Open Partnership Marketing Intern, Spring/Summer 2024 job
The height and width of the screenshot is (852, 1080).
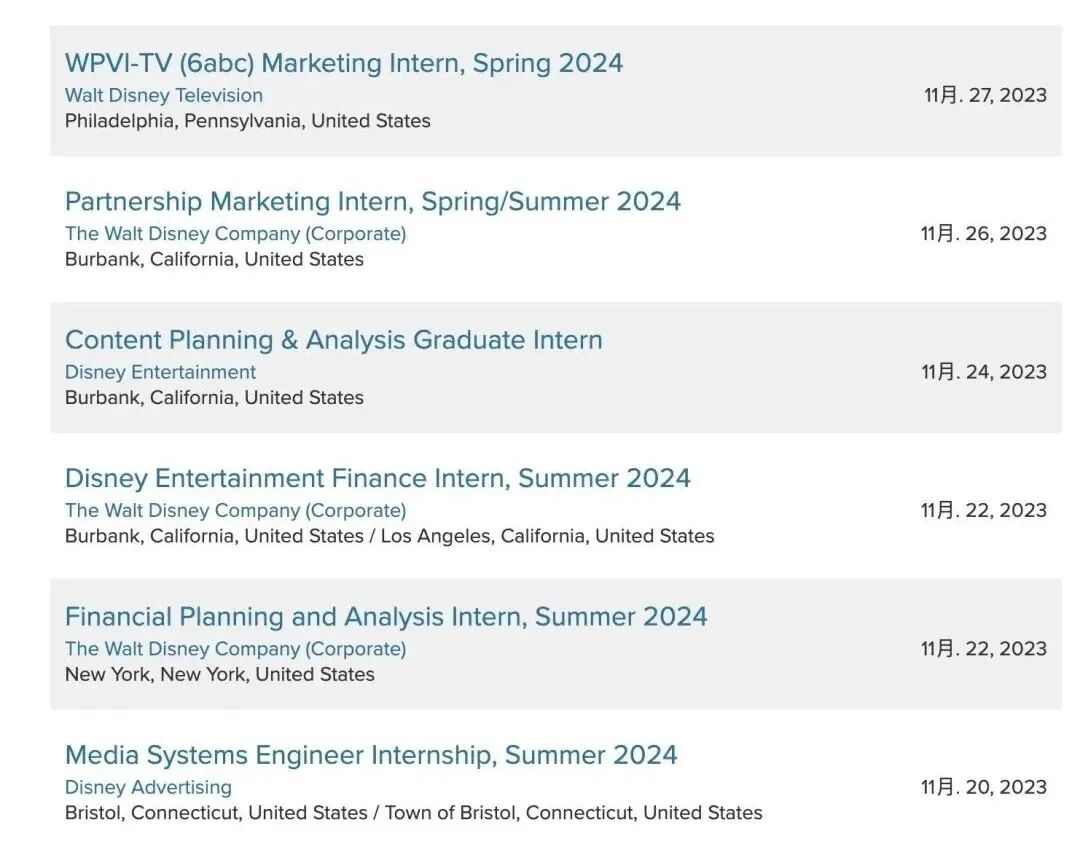372,201
